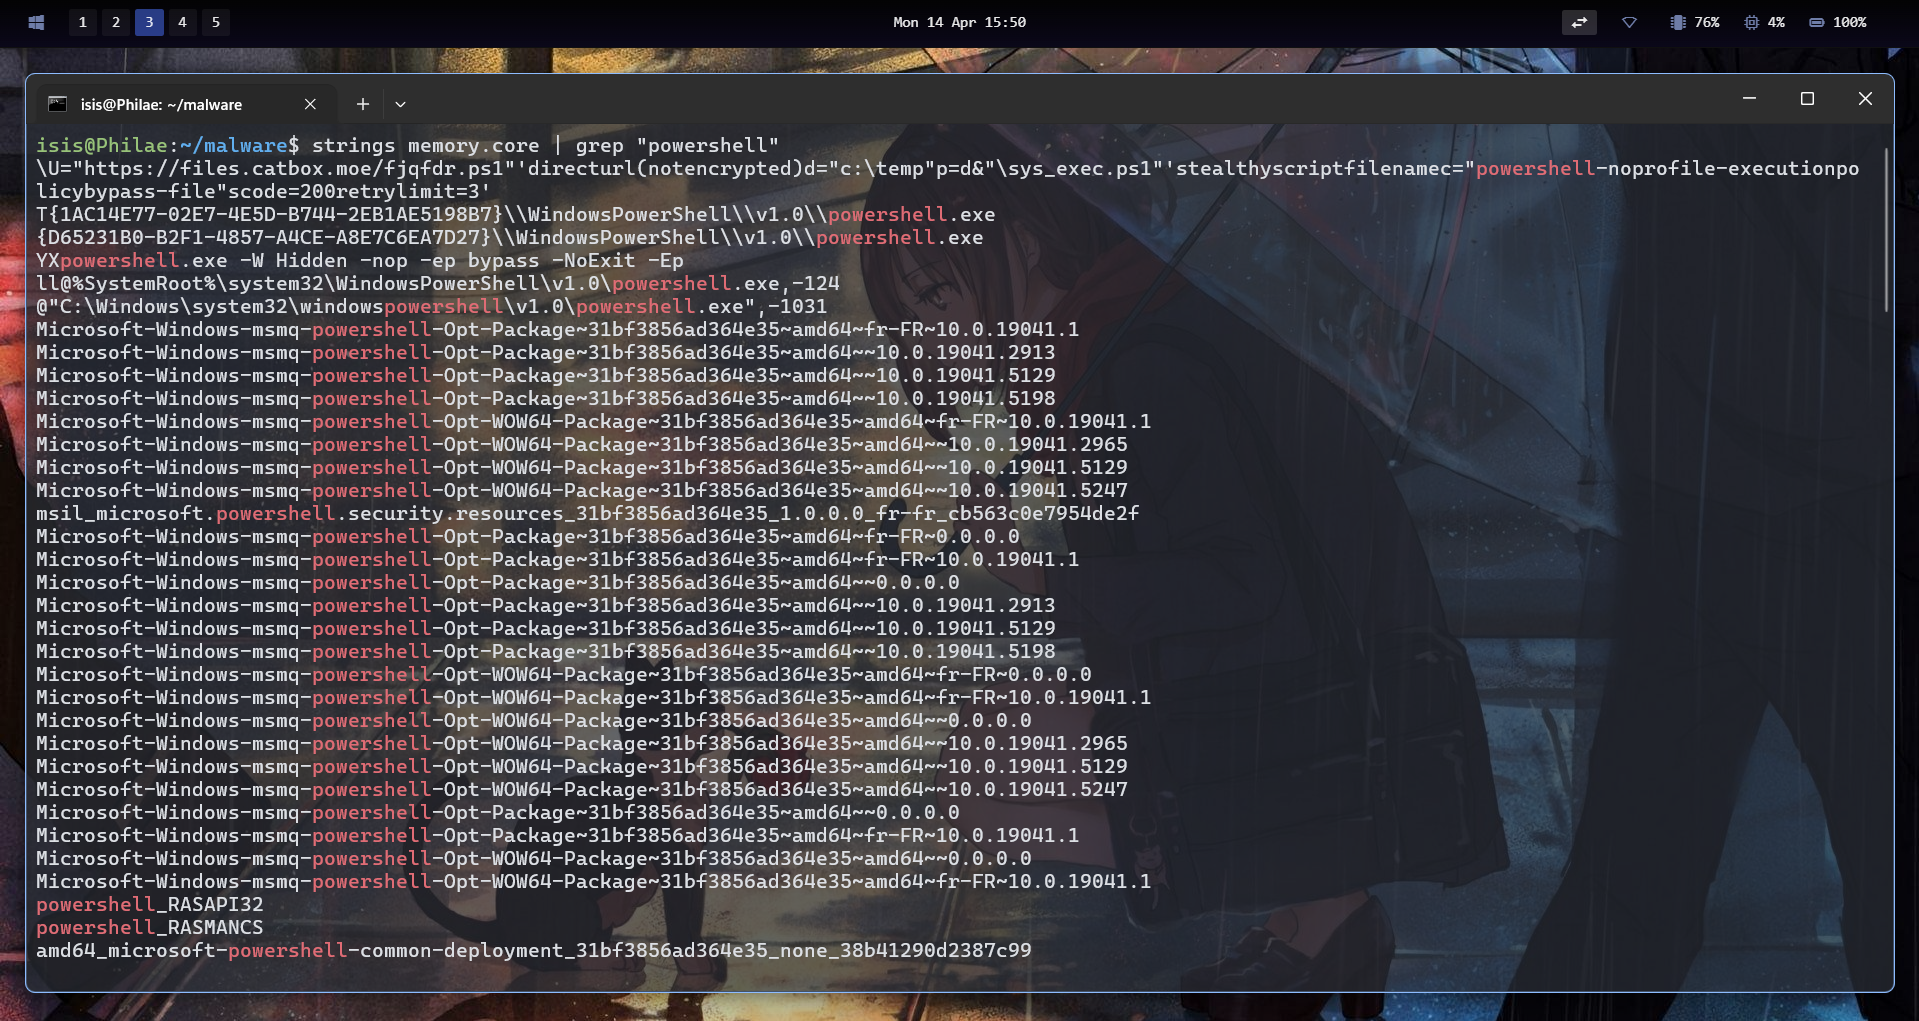Viewport: 1919px width, 1021px height.
Task: Click the command text strings memory.core
Action: (x=425, y=146)
